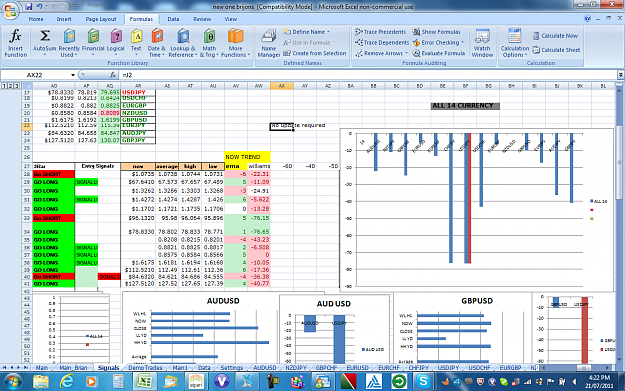The width and height of the screenshot is (625, 391).
Task: Switch to the Main sheet tab
Action: coord(41,367)
